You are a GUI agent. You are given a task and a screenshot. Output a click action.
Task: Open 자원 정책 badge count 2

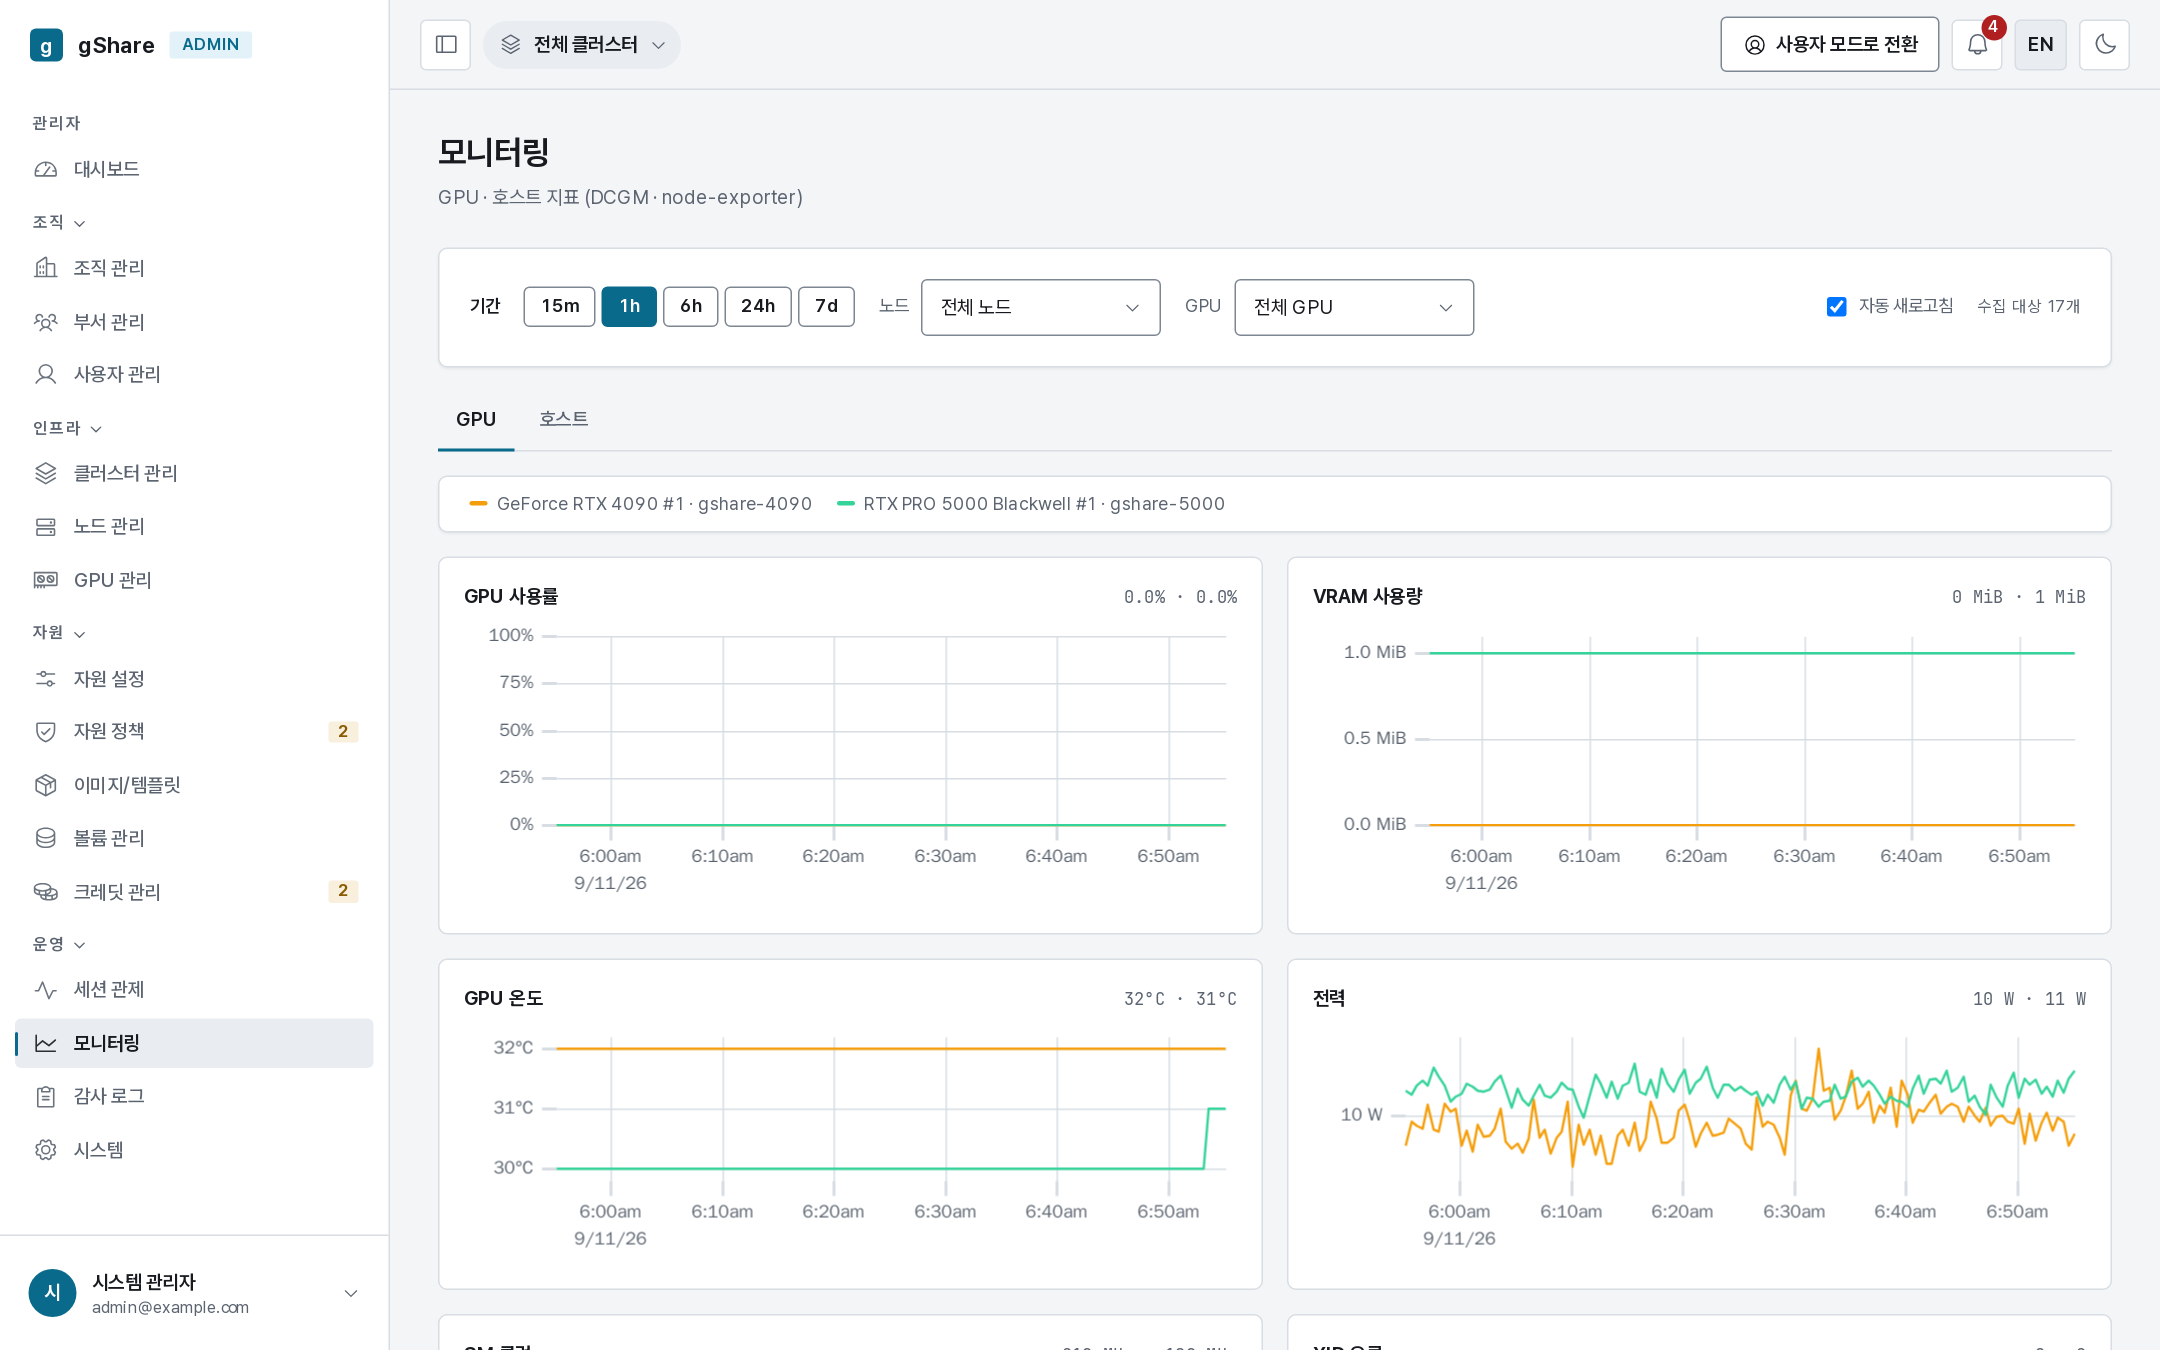point(343,731)
